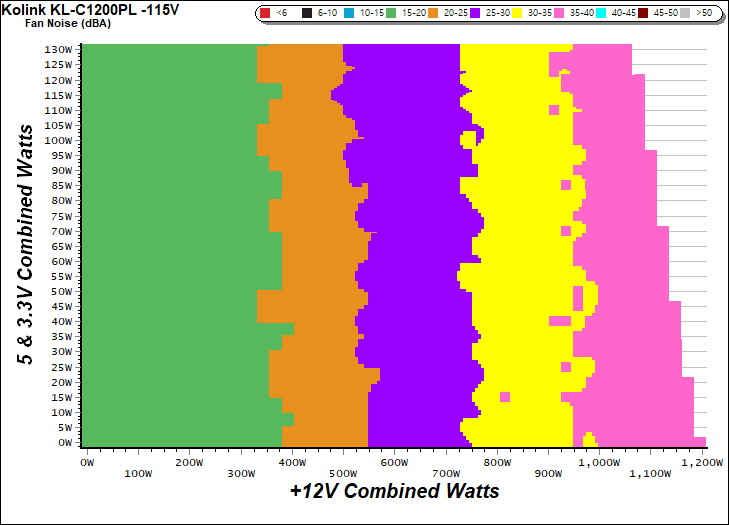Click the 0W label on the x-axis

pos(87,463)
